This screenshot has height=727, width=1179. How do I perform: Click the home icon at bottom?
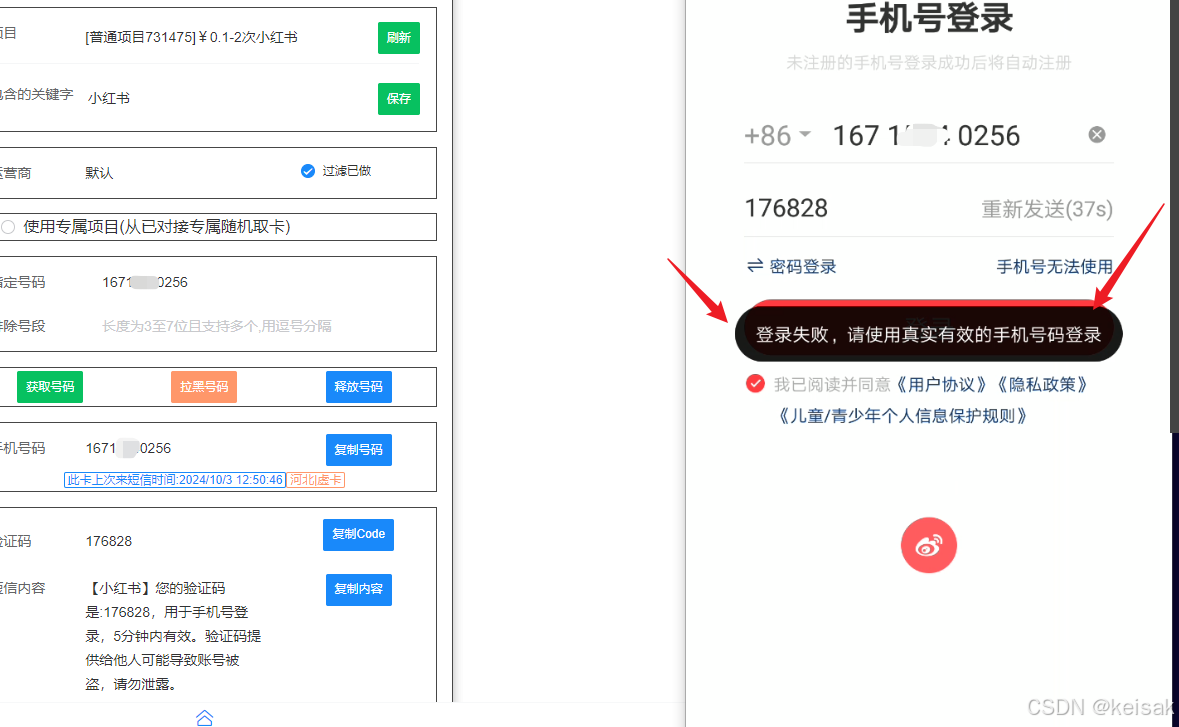click(205, 718)
